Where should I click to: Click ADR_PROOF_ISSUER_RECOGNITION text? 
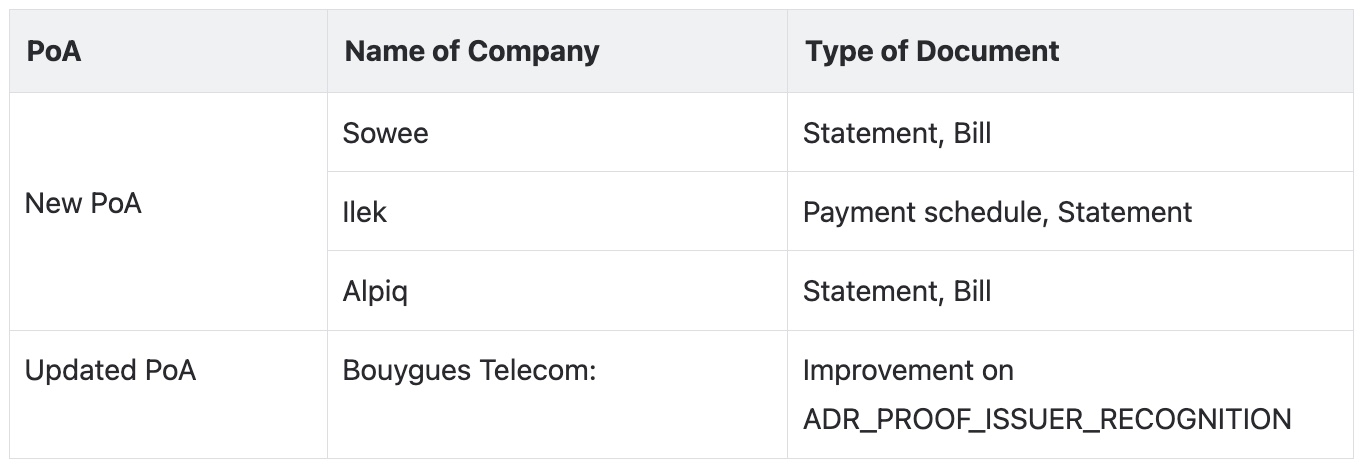pyautogui.click(x=1047, y=419)
